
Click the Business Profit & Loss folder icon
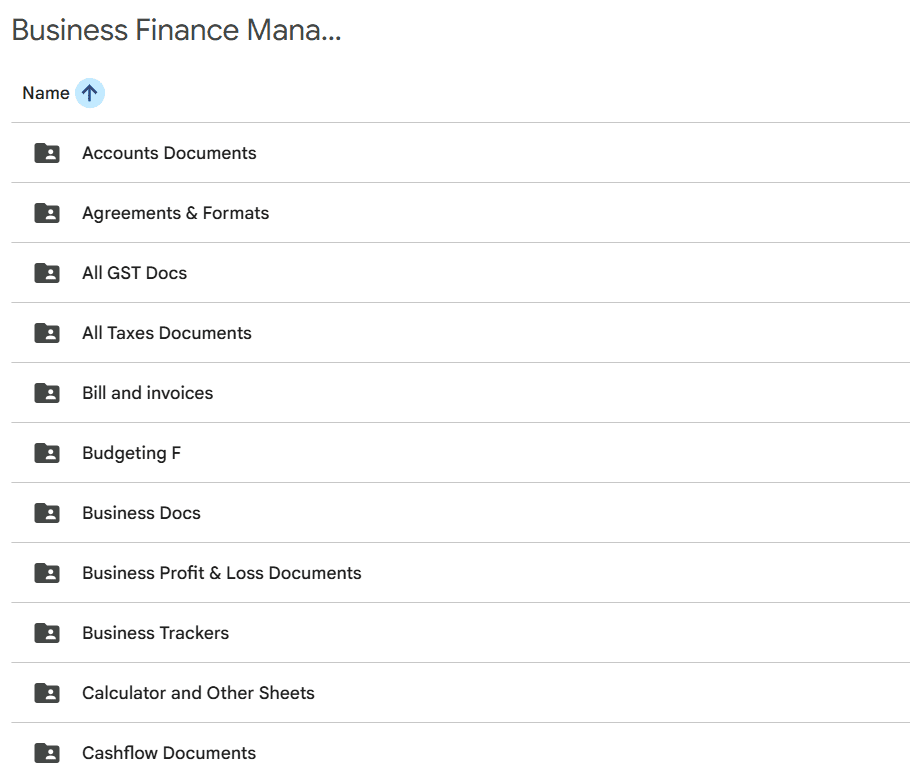(x=47, y=573)
